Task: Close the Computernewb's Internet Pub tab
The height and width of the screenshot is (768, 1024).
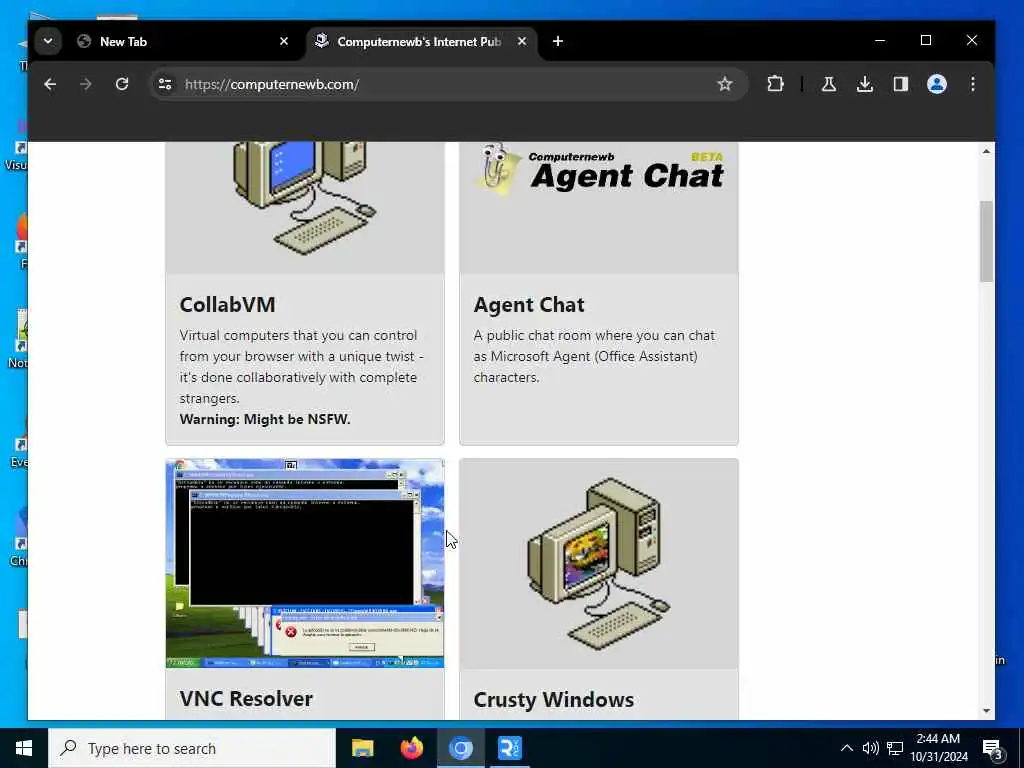Action: pos(522,41)
